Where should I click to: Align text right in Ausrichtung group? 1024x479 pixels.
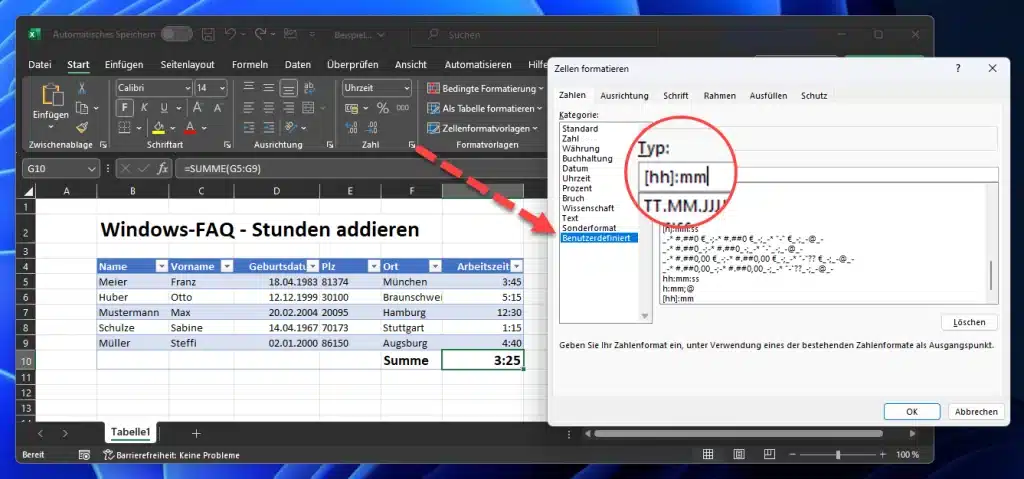tap(288, 108)
